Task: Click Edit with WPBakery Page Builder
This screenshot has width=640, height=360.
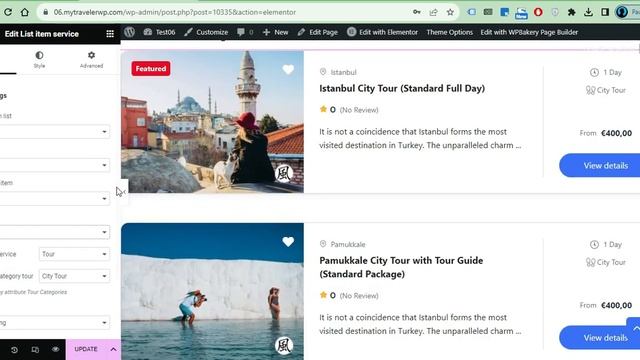Action: (x=529, y=32)
